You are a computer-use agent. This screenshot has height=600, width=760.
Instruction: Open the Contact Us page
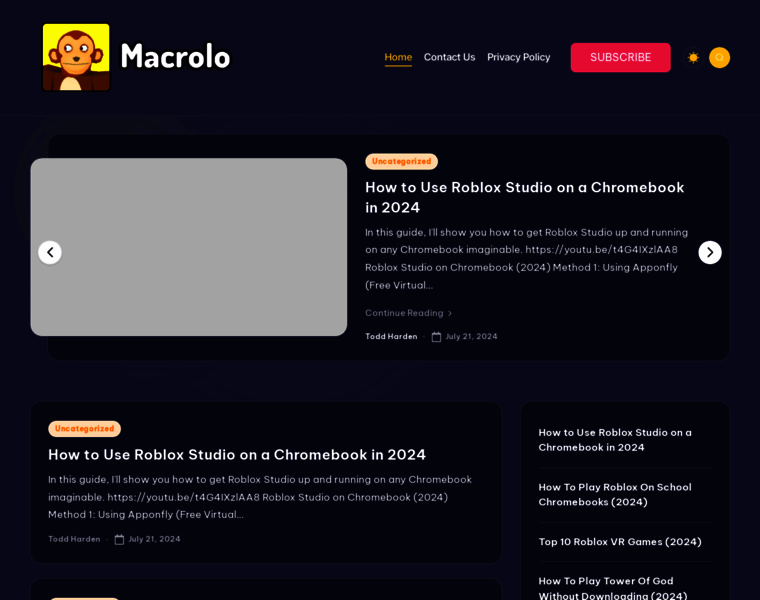coord(449,57)
